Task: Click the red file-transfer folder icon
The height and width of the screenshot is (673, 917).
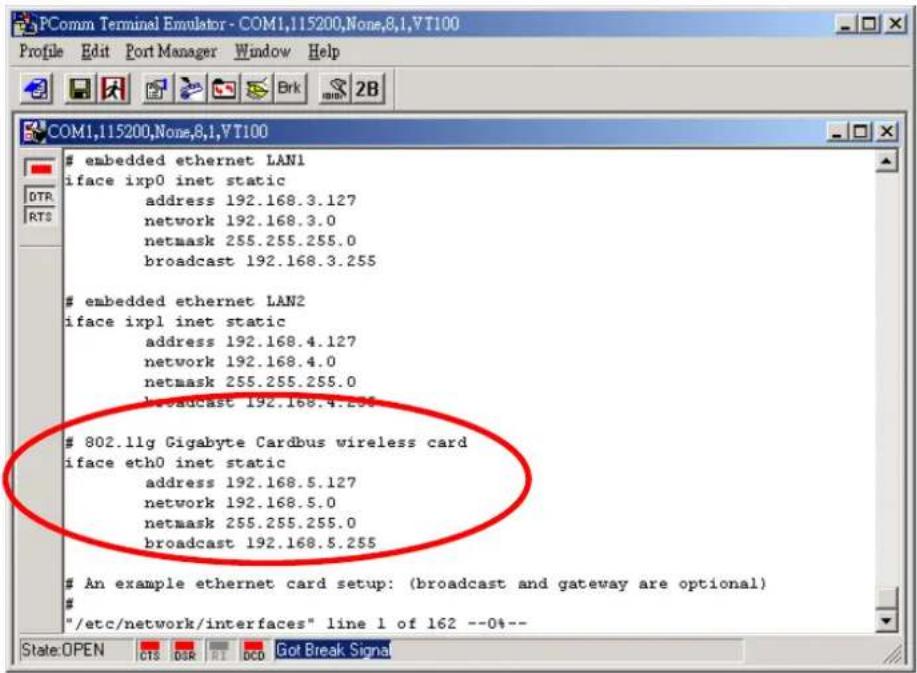Action: tap(223, 89)
